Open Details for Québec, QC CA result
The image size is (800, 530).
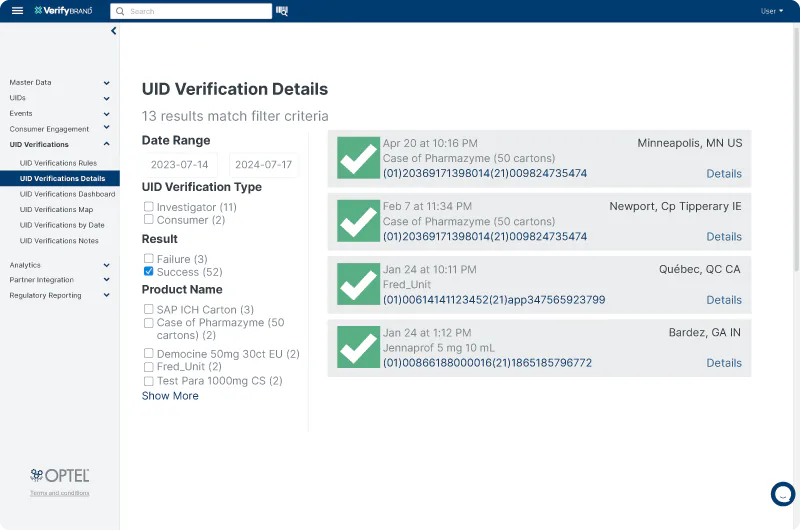click(x=723, y=300)
